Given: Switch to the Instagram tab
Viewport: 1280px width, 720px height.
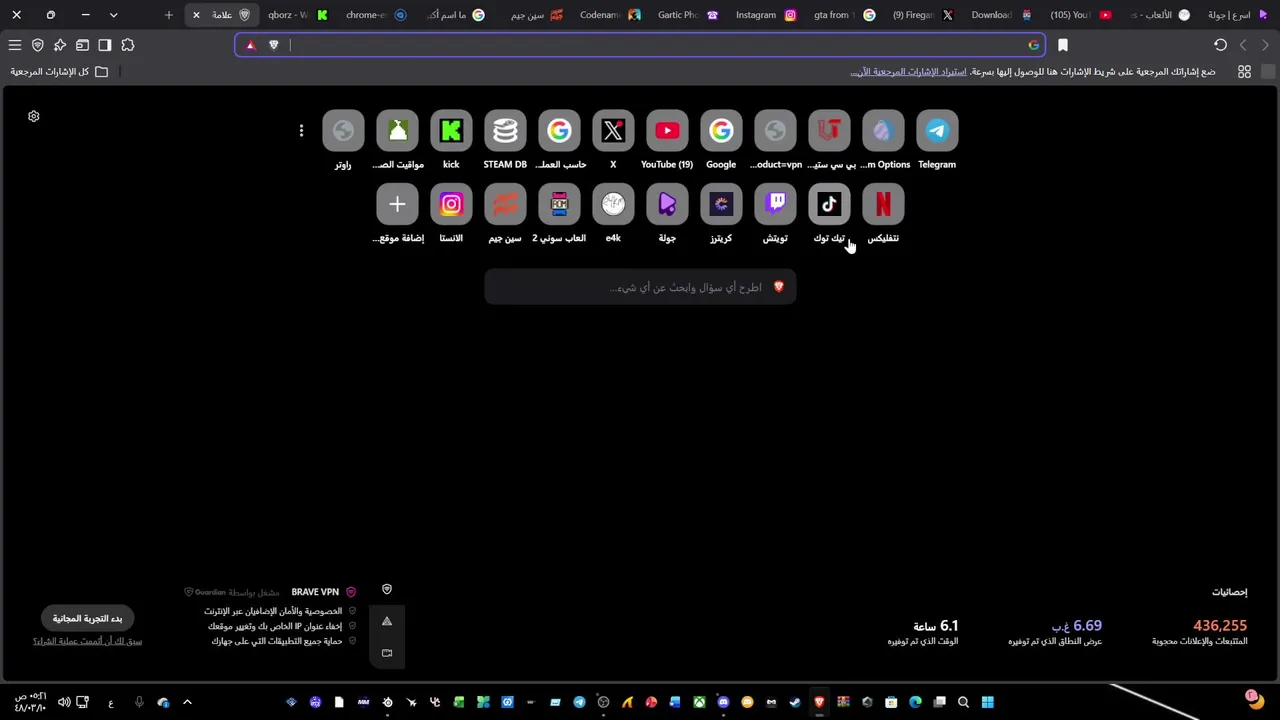Looking at the screenshot, I should [x=765, y=15].
